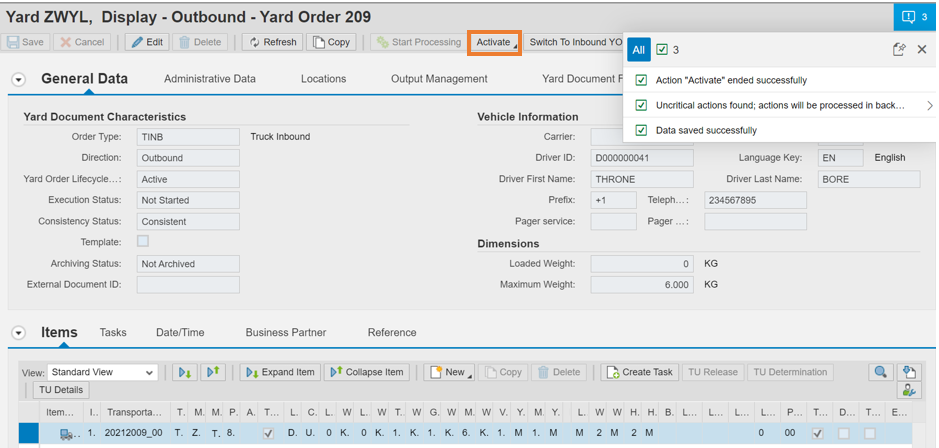Click the Create Task button

coord(640,372)
